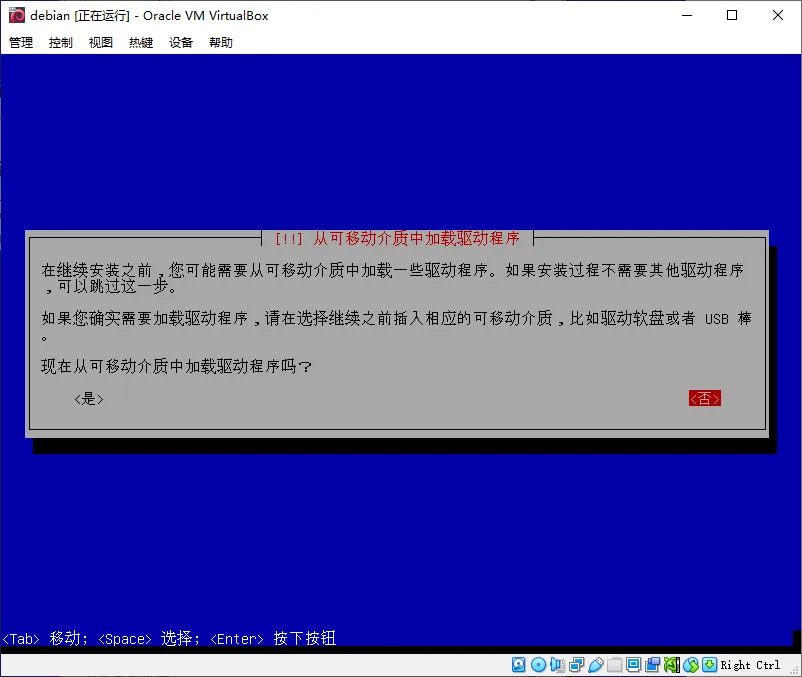Click the recording status icon
The image size is (802, 677).
coord(653,665)
